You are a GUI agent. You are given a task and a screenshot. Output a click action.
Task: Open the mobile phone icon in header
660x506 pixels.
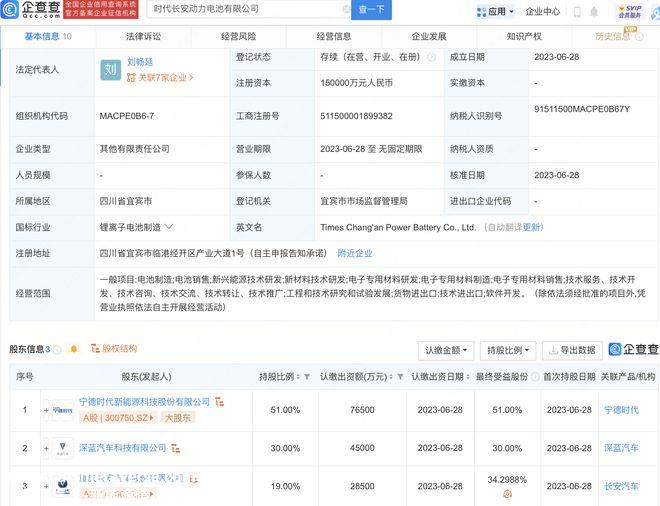tap(577, 12)
